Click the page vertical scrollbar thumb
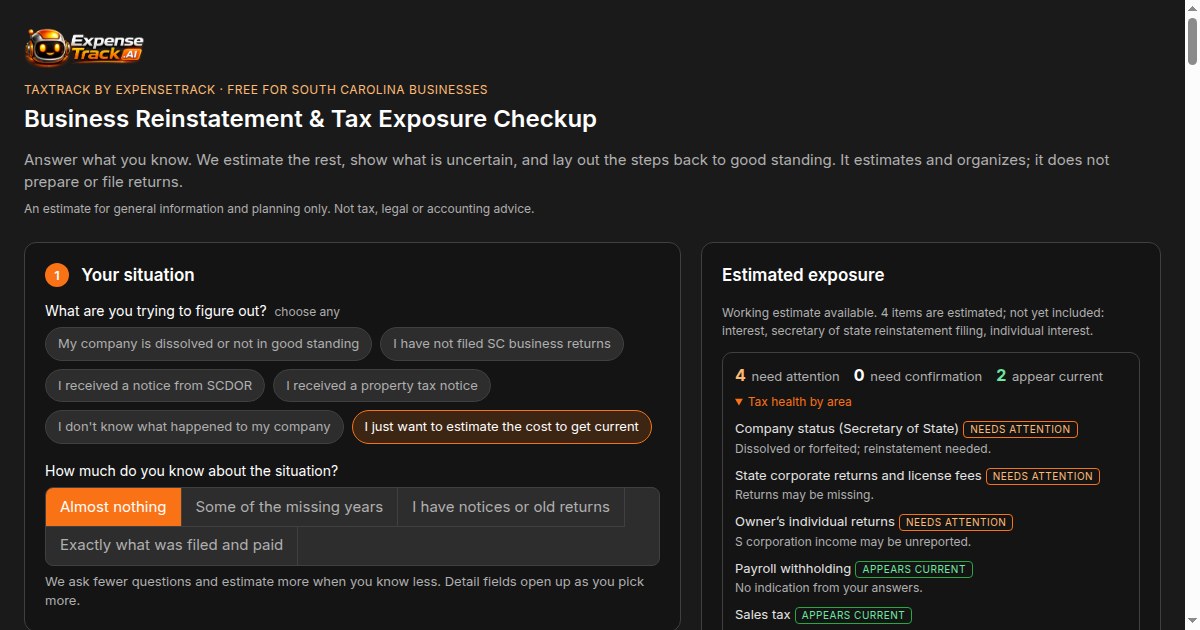Image resolution: width=1200 pixels, height=630 pixels. 1191,40
